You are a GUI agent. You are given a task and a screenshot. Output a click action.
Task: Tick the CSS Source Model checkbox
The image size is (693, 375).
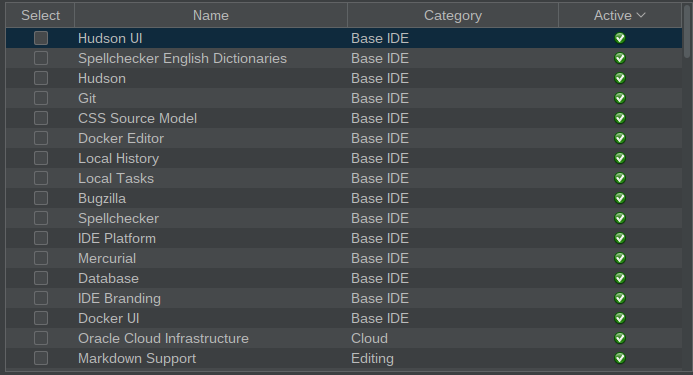tap(41, 118)
